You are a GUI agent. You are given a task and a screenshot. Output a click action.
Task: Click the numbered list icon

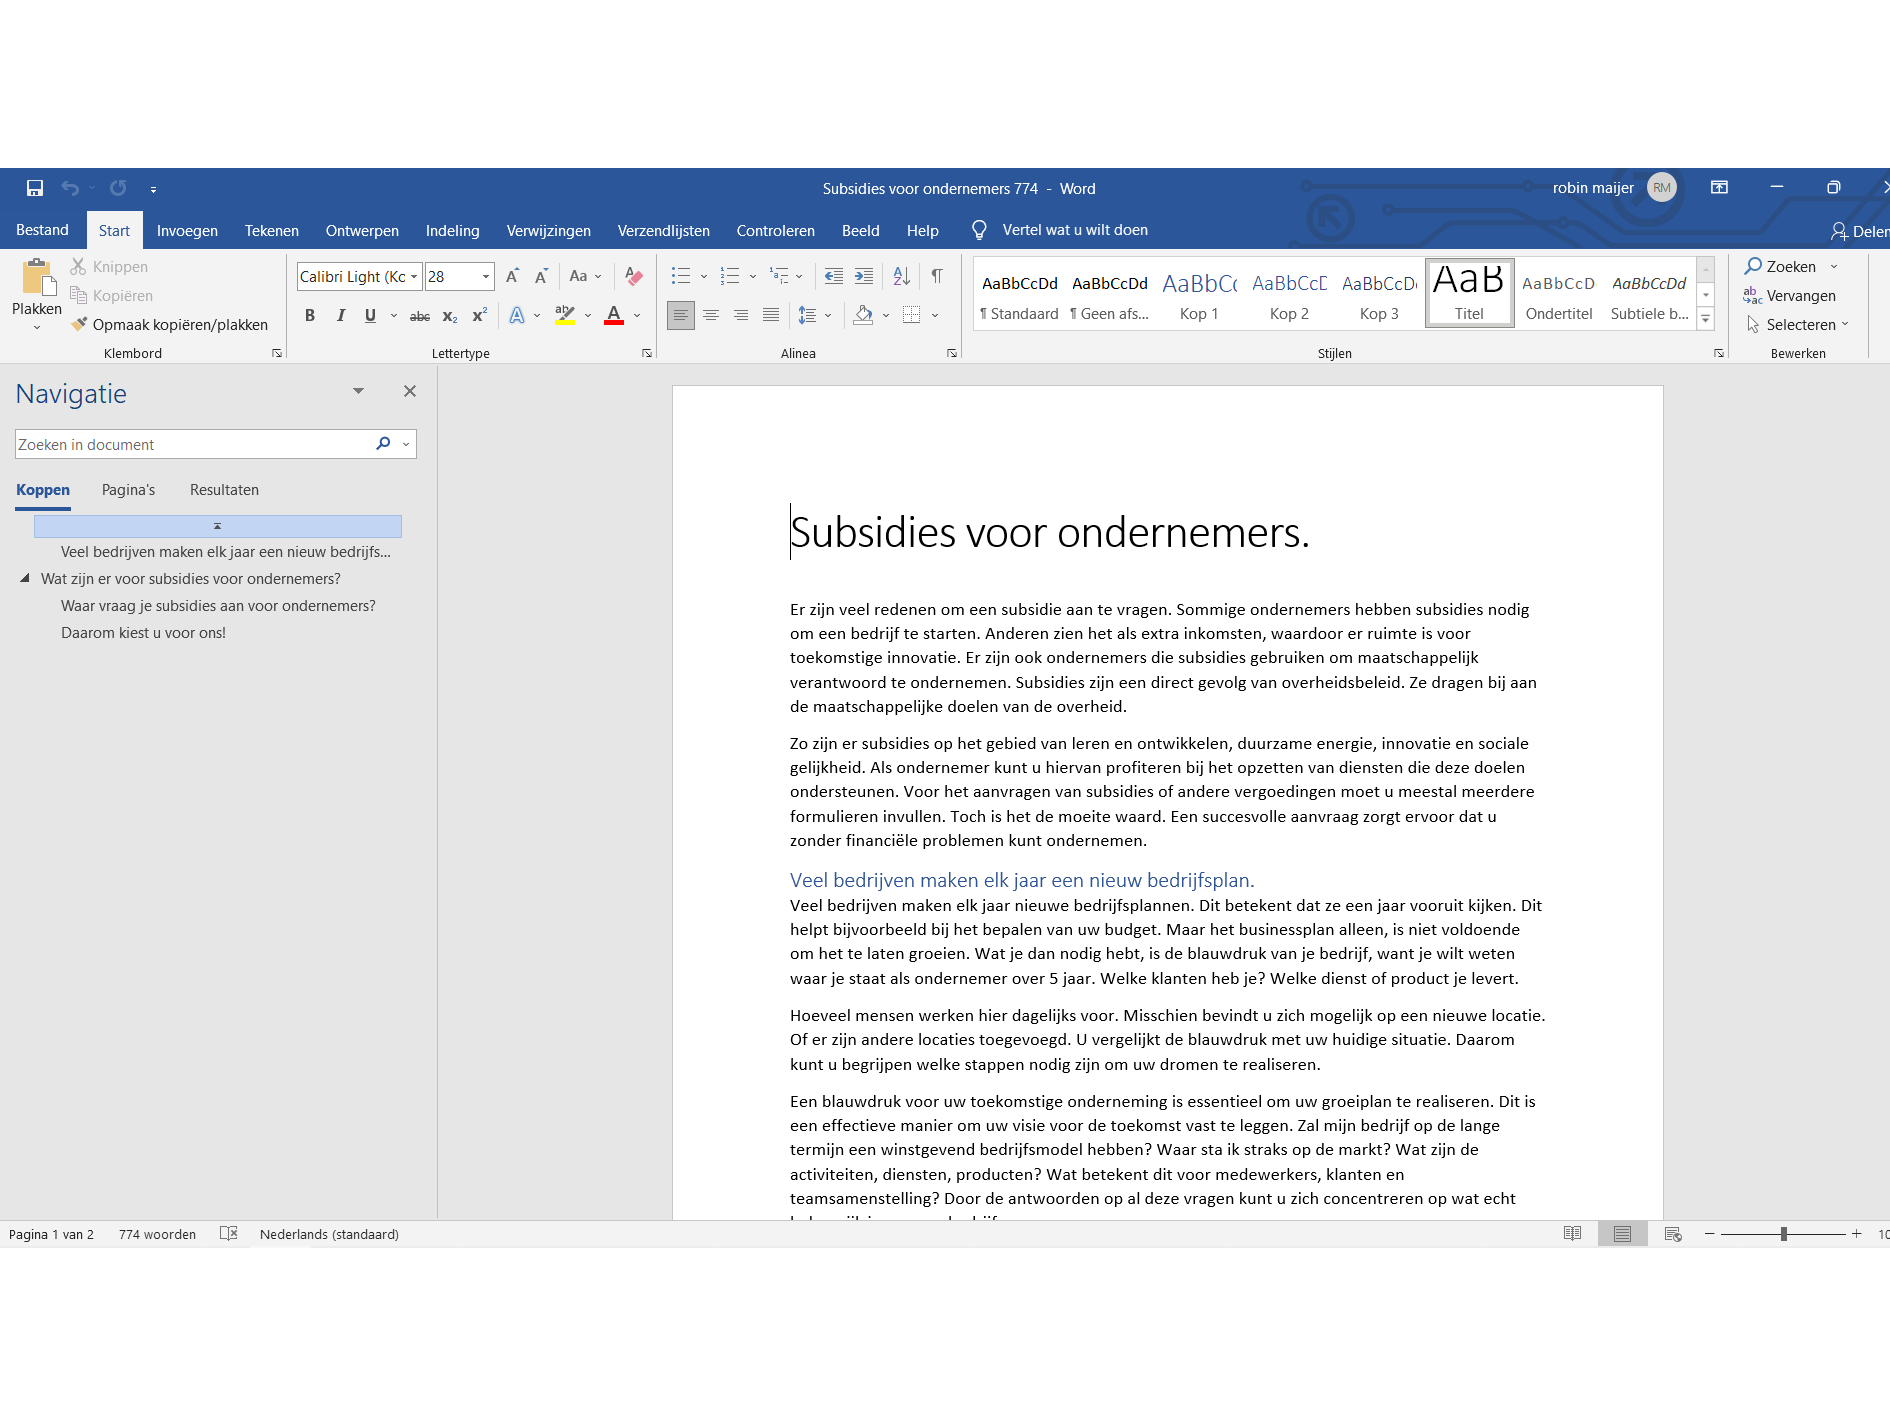pyautogui.click(x=730, y=276)
